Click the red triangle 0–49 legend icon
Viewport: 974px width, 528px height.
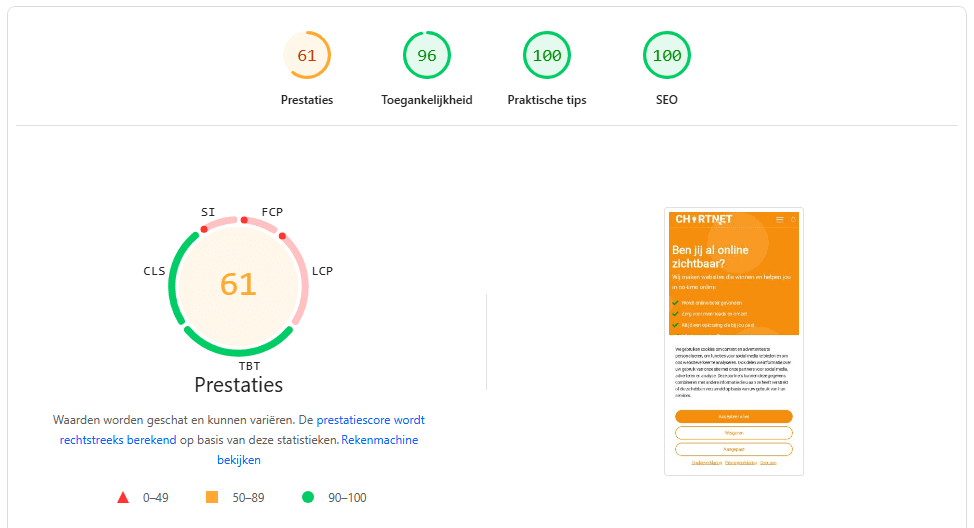pos(123,497)
